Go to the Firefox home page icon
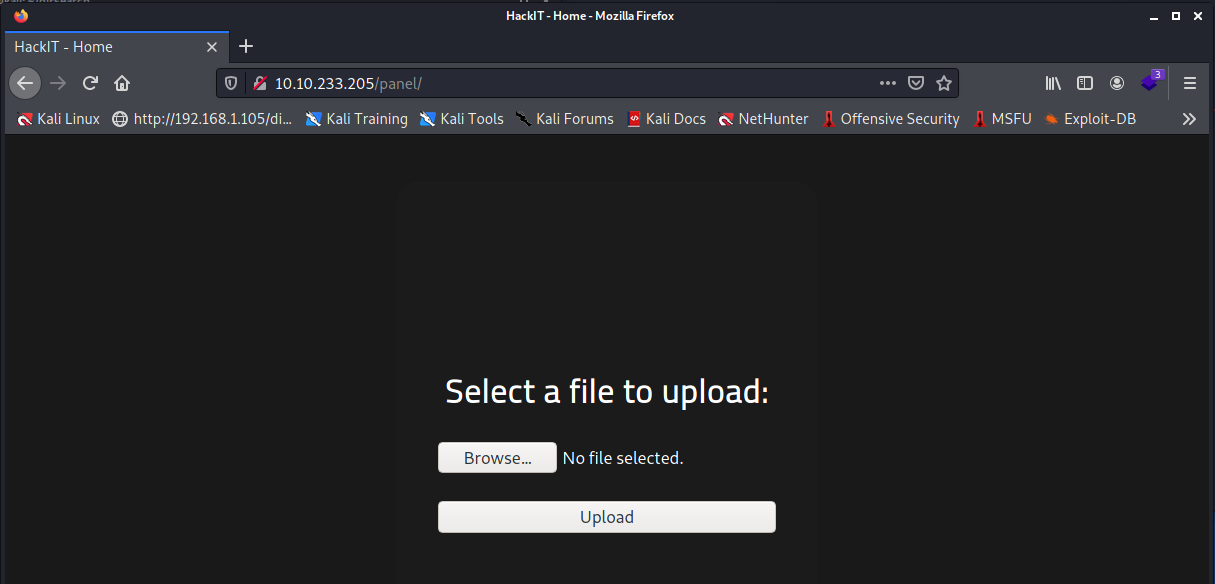Viewport: 1215px width, 584px height. [122, 83]
